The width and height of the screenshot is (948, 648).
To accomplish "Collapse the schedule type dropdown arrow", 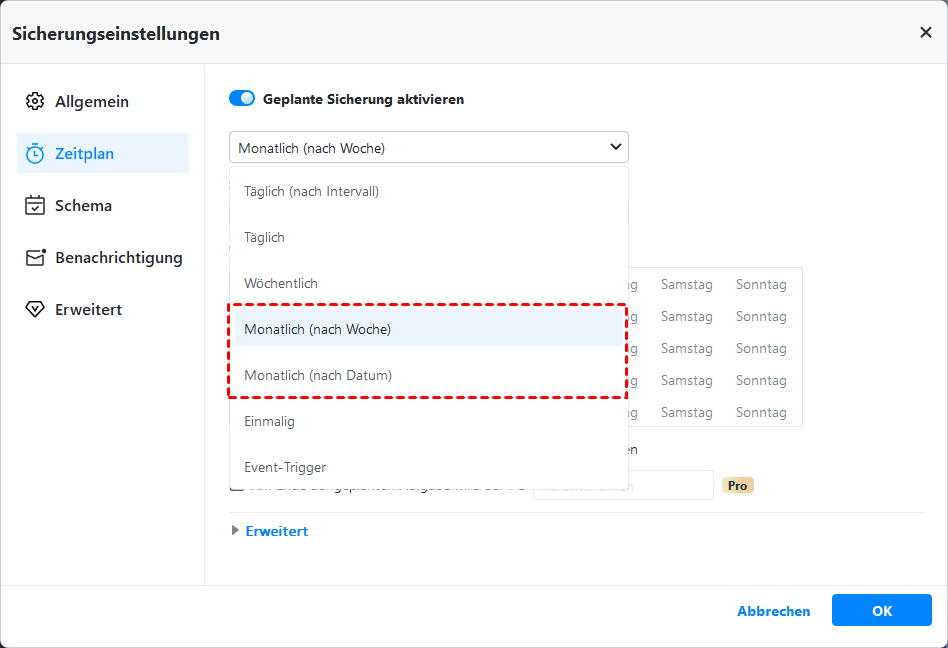I will coord(615,148).
